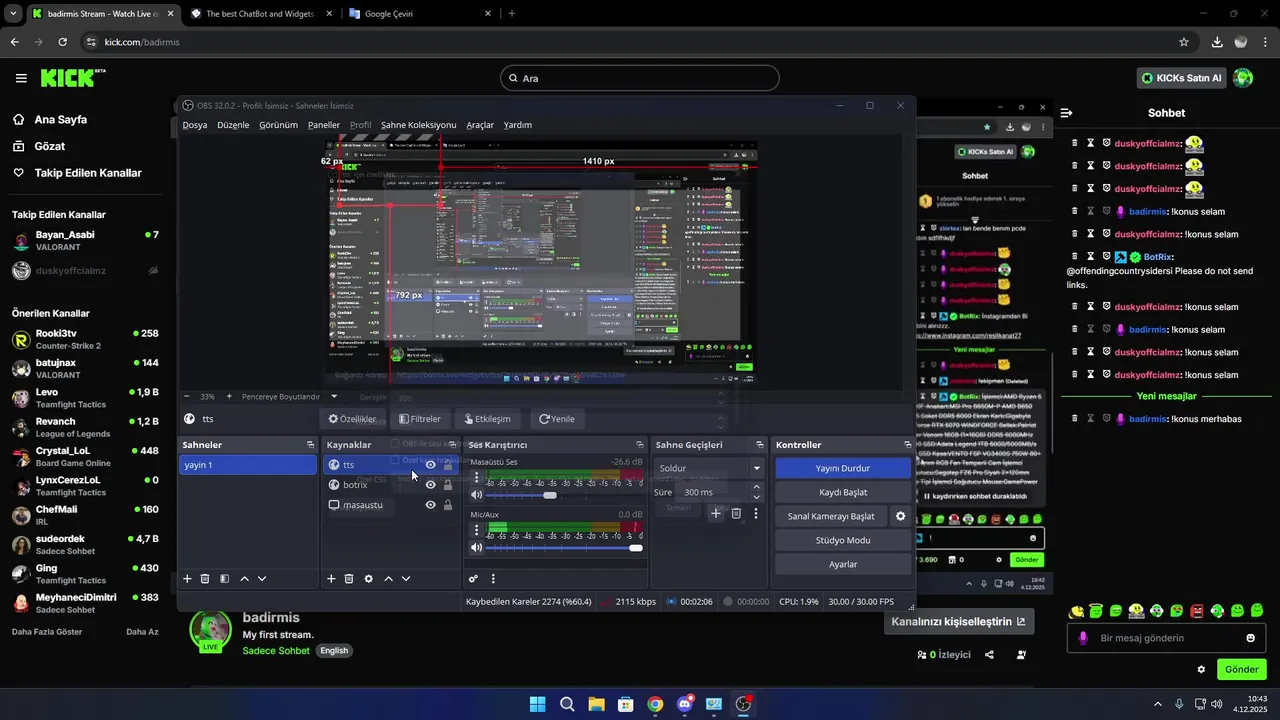This screenshot has height=720, width=1280.
Task: Mute Mic/Aux speaker icon
Action: (x=477, y=548)
